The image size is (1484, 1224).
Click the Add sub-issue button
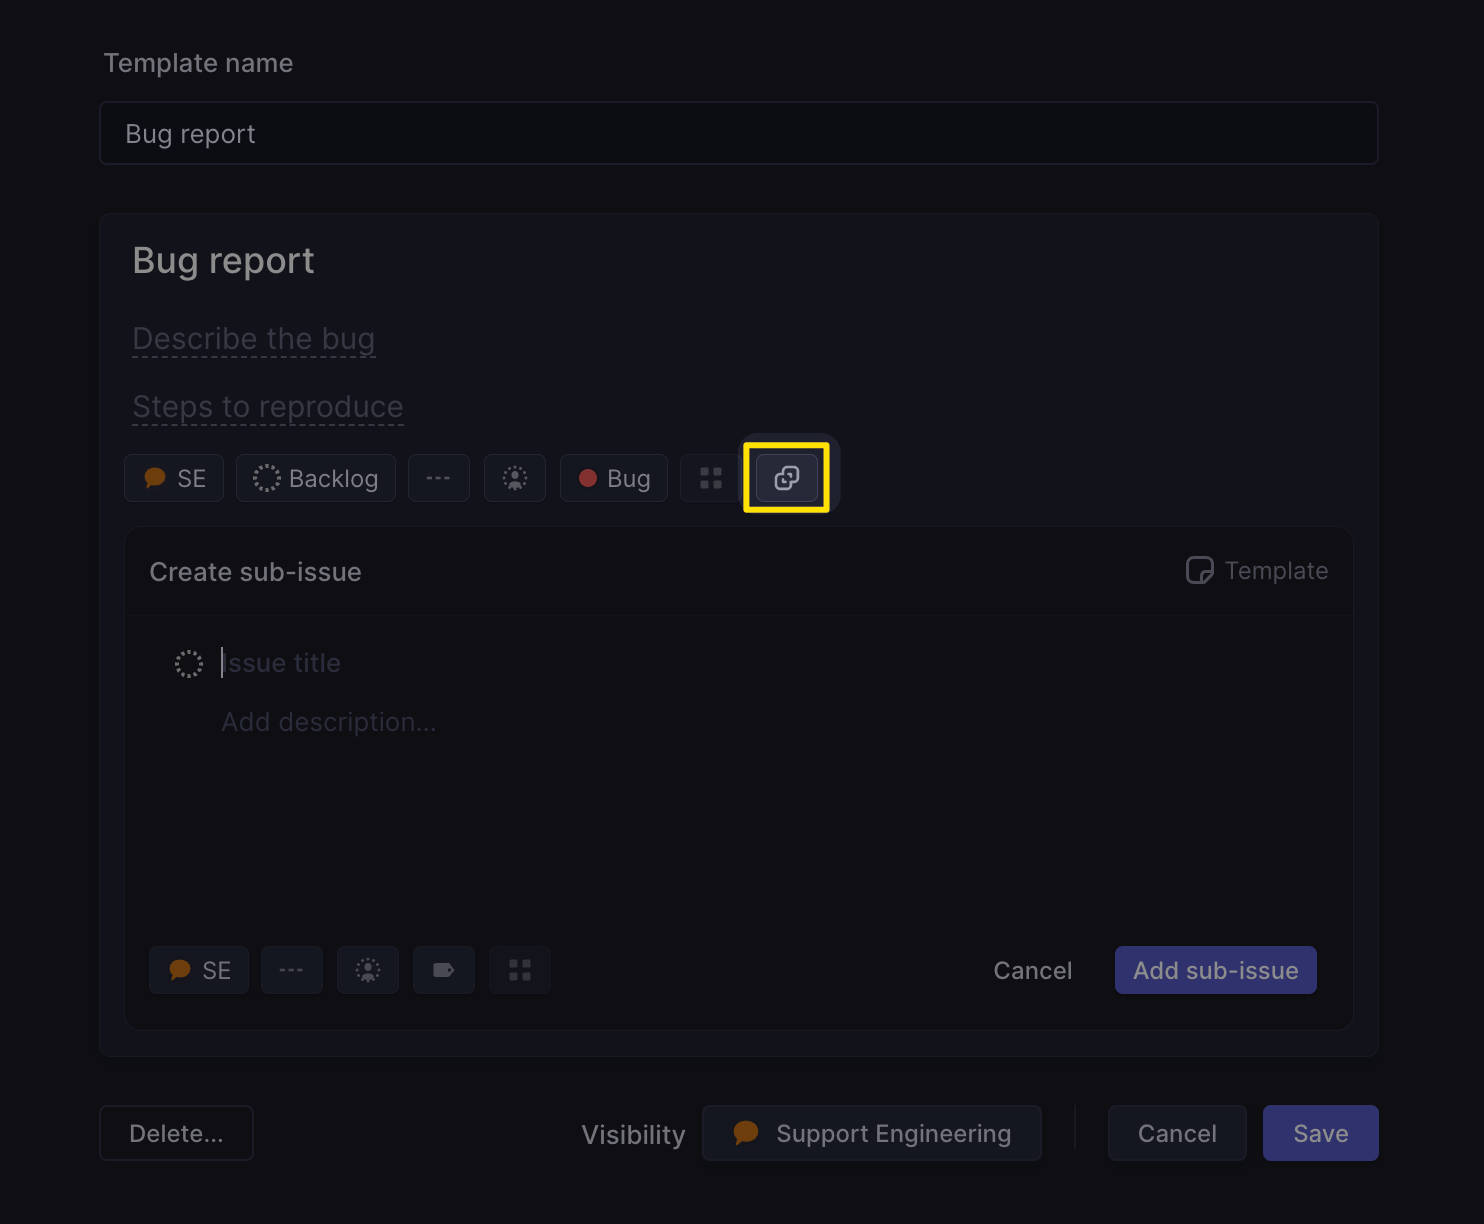(x=1215, y=970)
